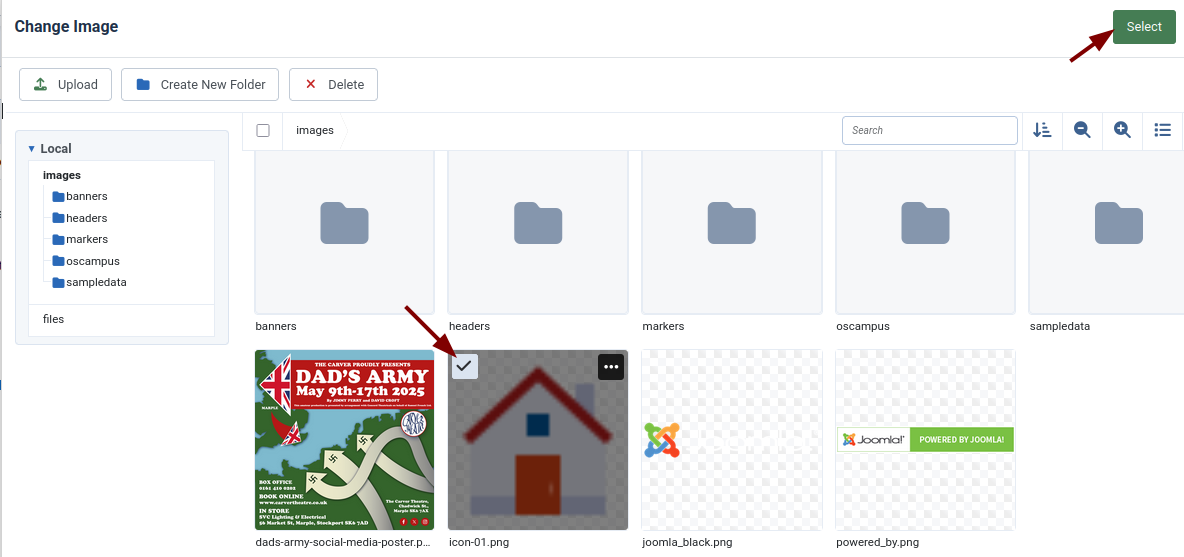The image size is (1184, 557).
Task: Click the Upload button
Action: pos(66,85)
